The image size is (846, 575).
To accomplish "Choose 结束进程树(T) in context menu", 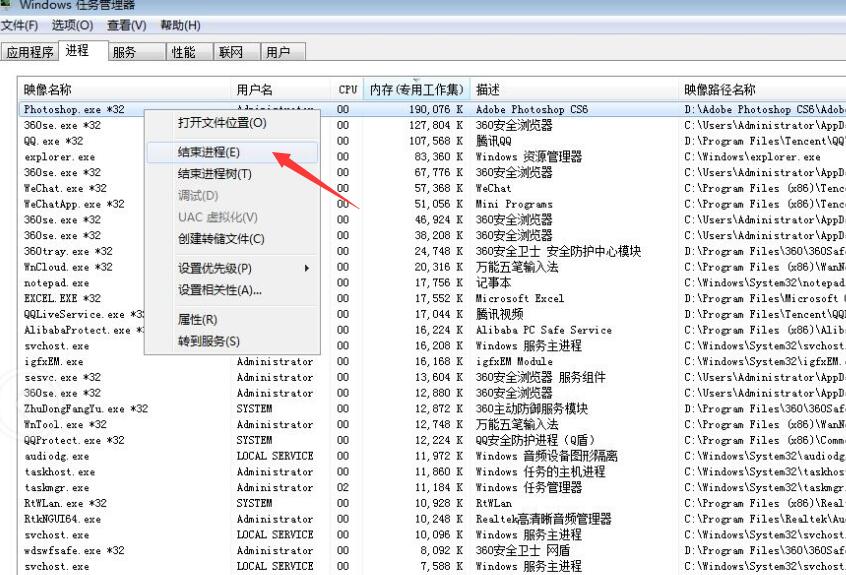I will click(233, 174).
